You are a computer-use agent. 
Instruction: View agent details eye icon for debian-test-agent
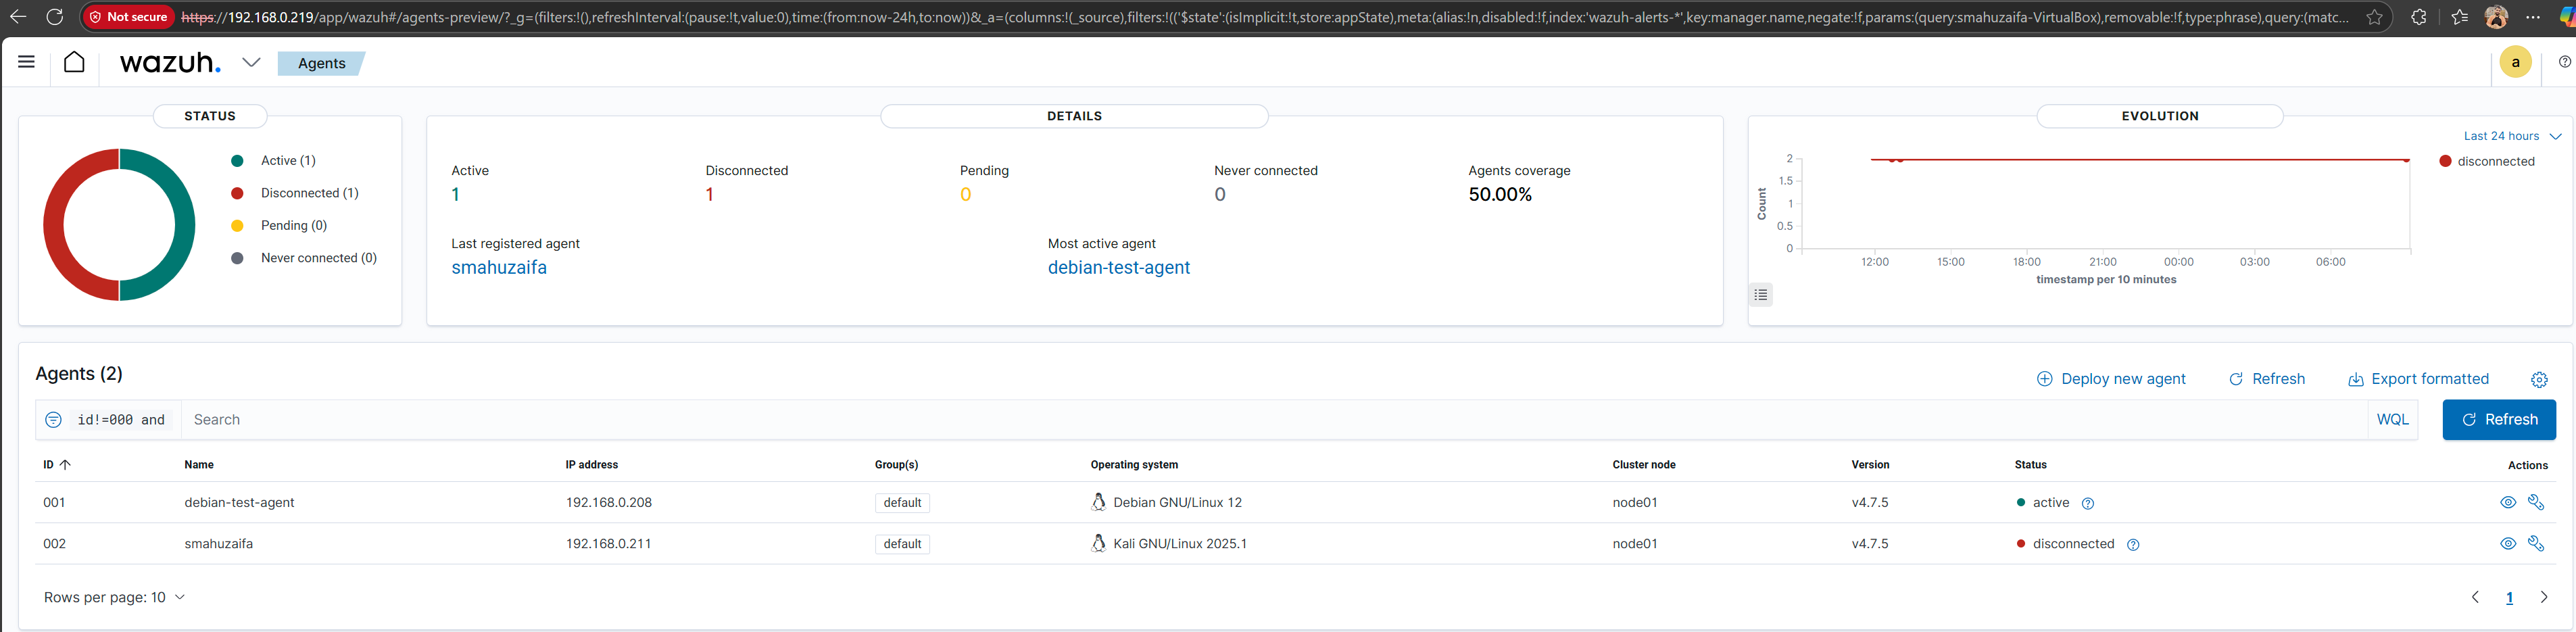2508,503
